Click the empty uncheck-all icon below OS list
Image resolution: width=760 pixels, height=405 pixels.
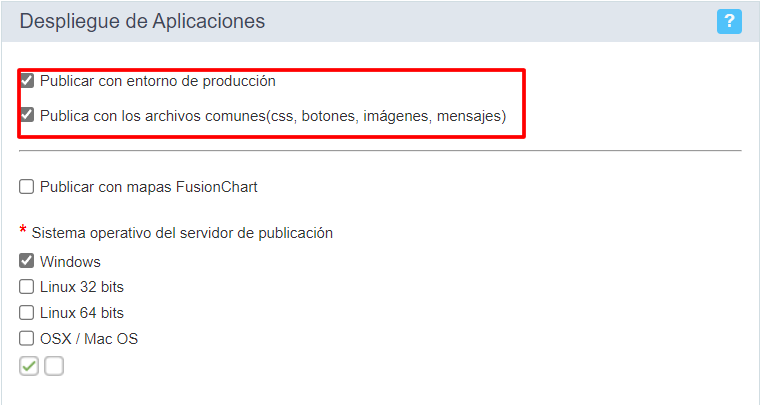click(x=54, y=366)
